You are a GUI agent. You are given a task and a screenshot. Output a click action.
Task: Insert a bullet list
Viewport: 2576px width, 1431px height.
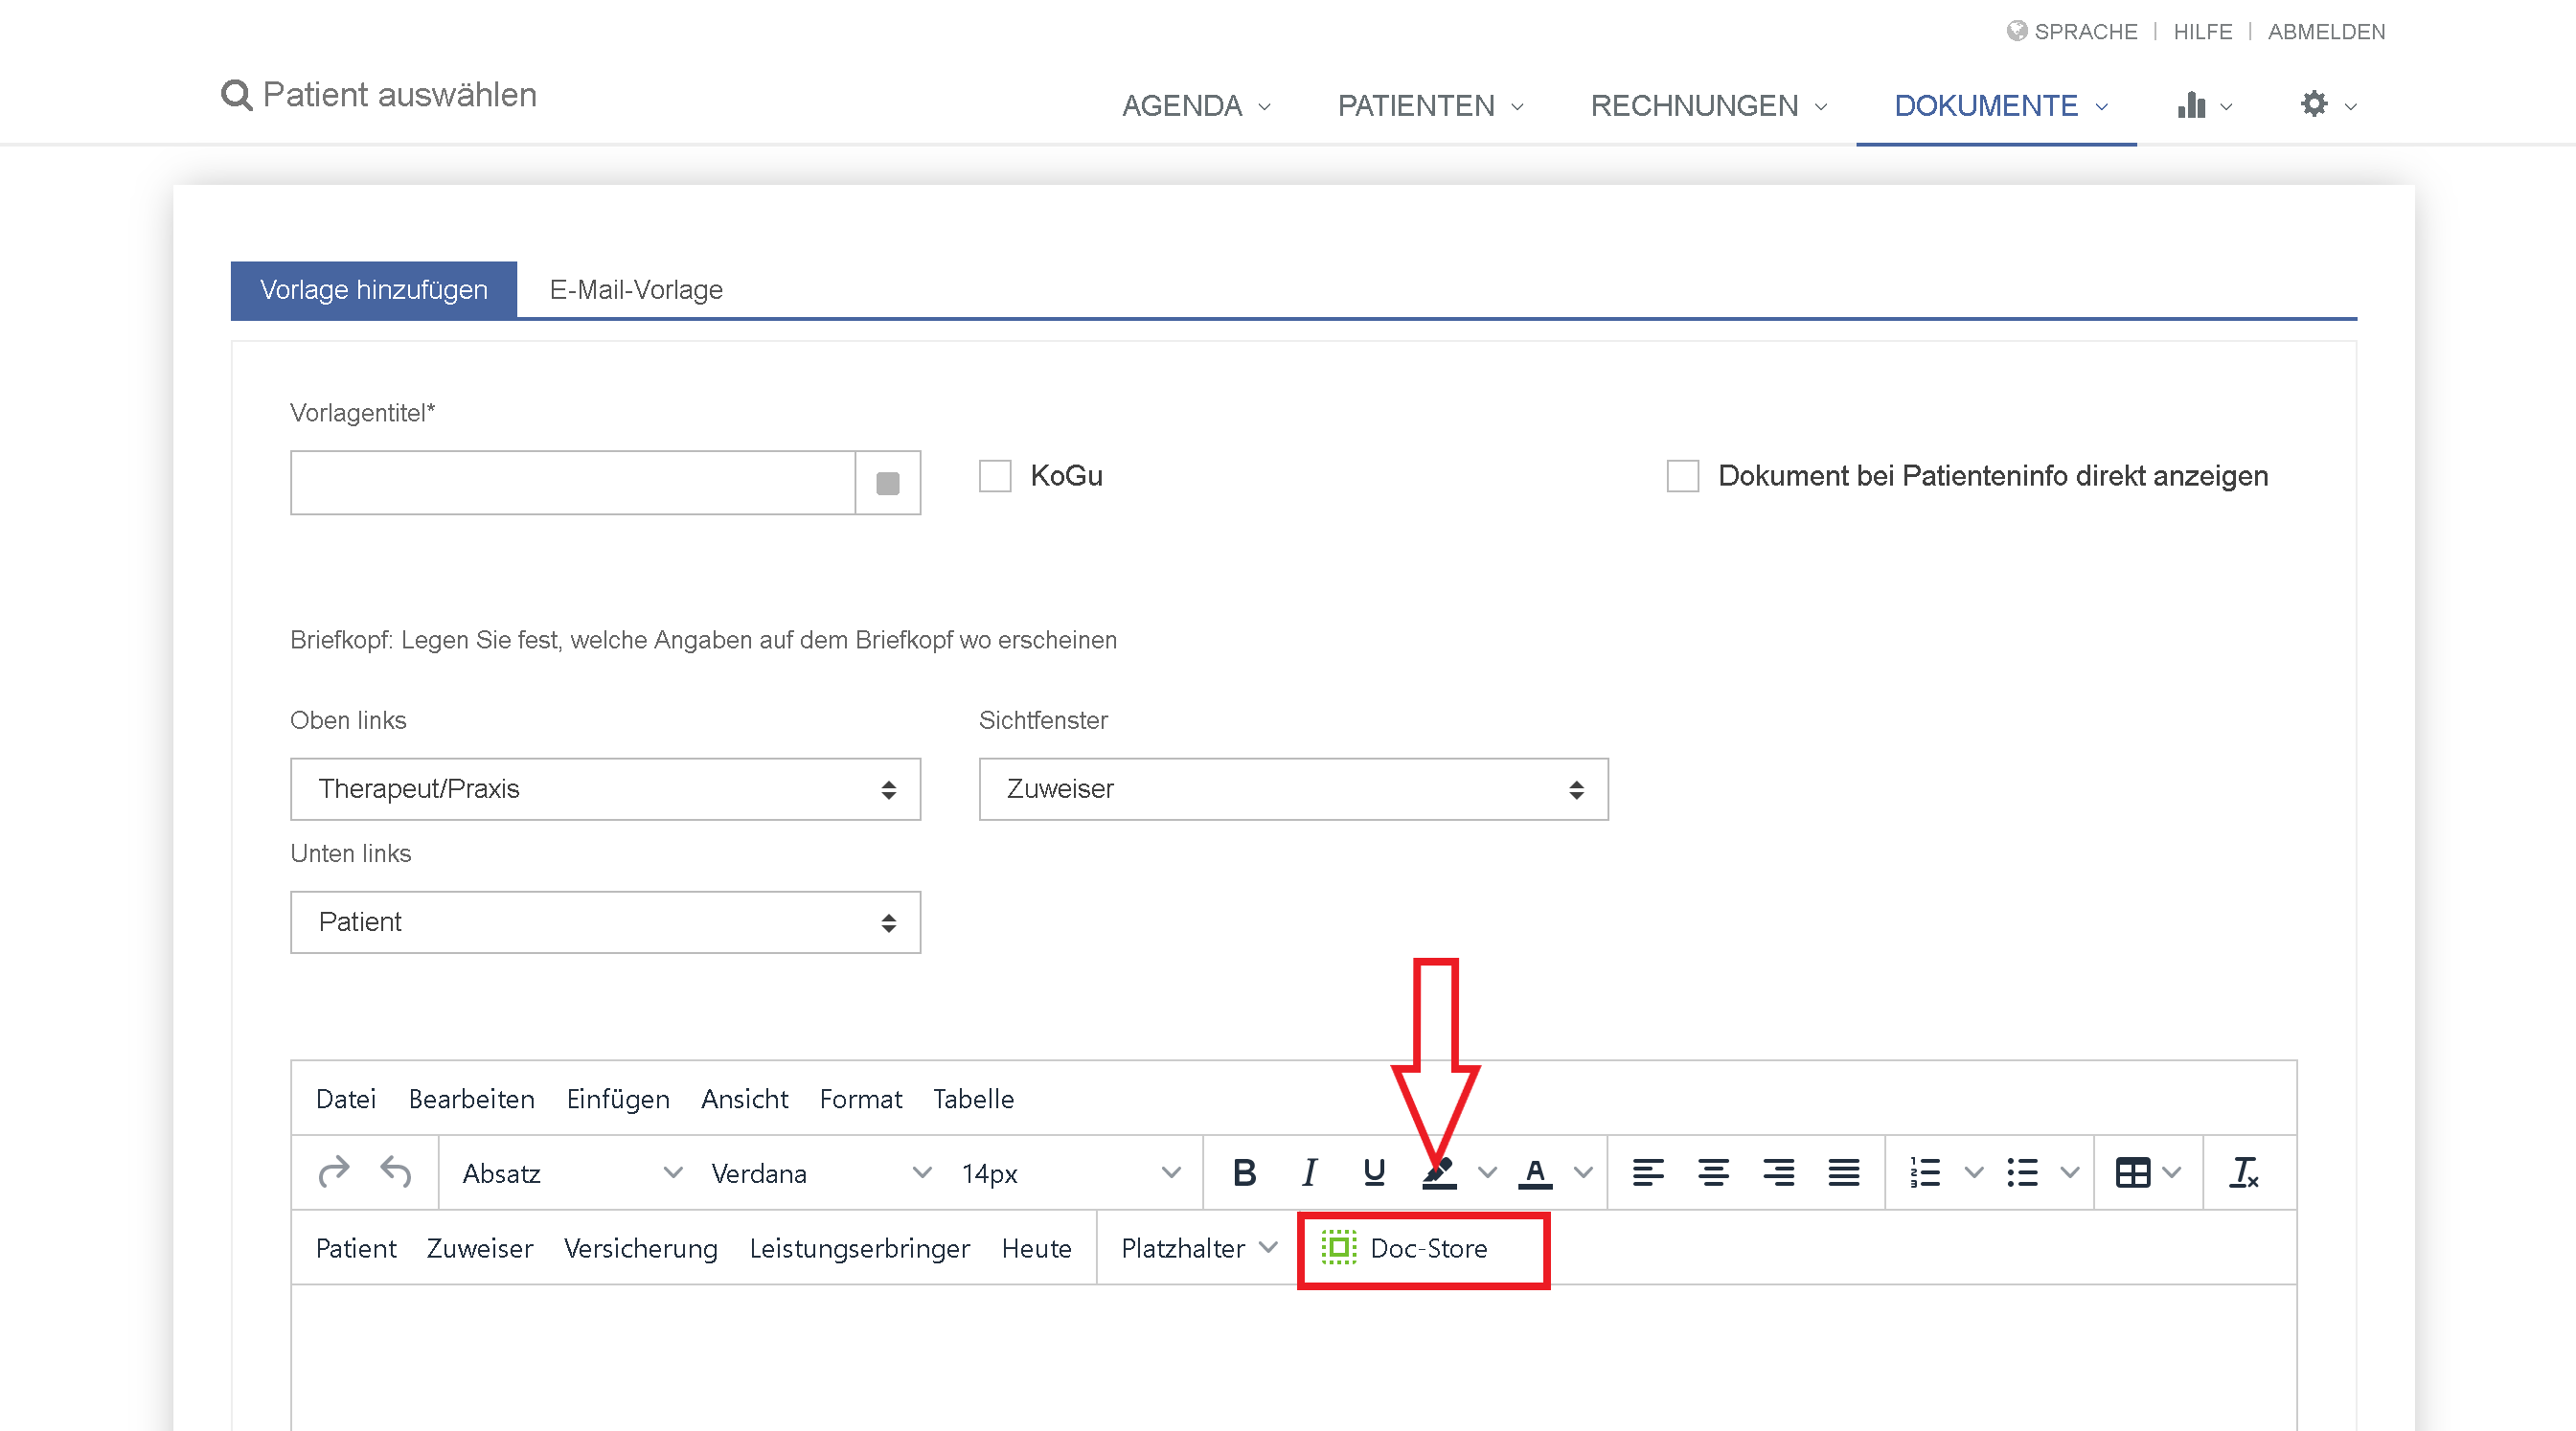2022,1172
